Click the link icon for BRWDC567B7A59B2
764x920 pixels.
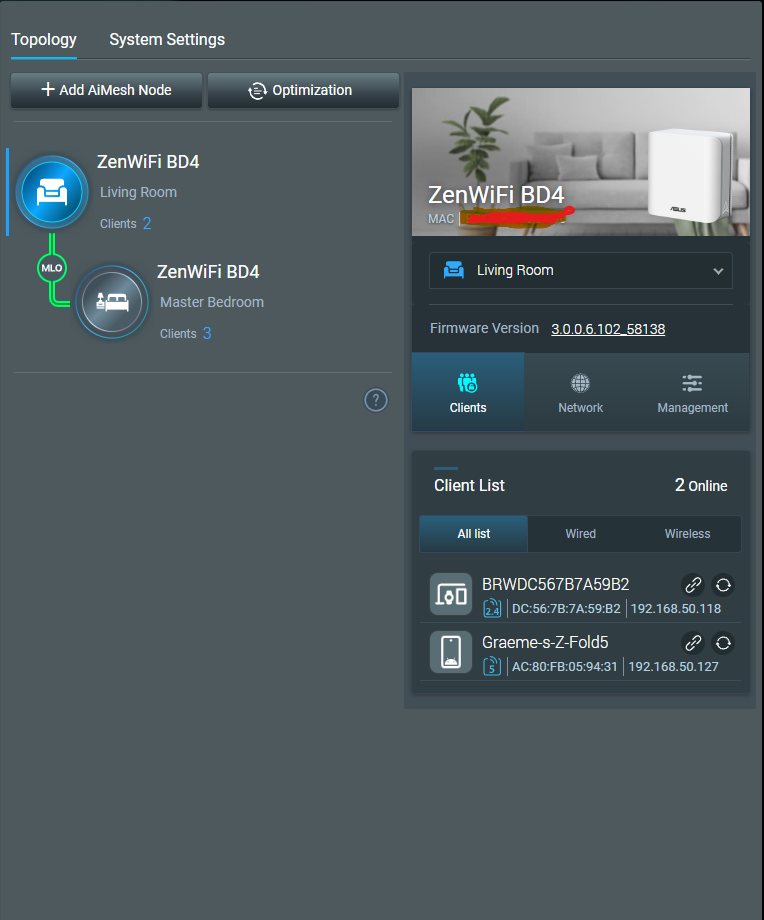pyautogui.click(x=693, y=585)
